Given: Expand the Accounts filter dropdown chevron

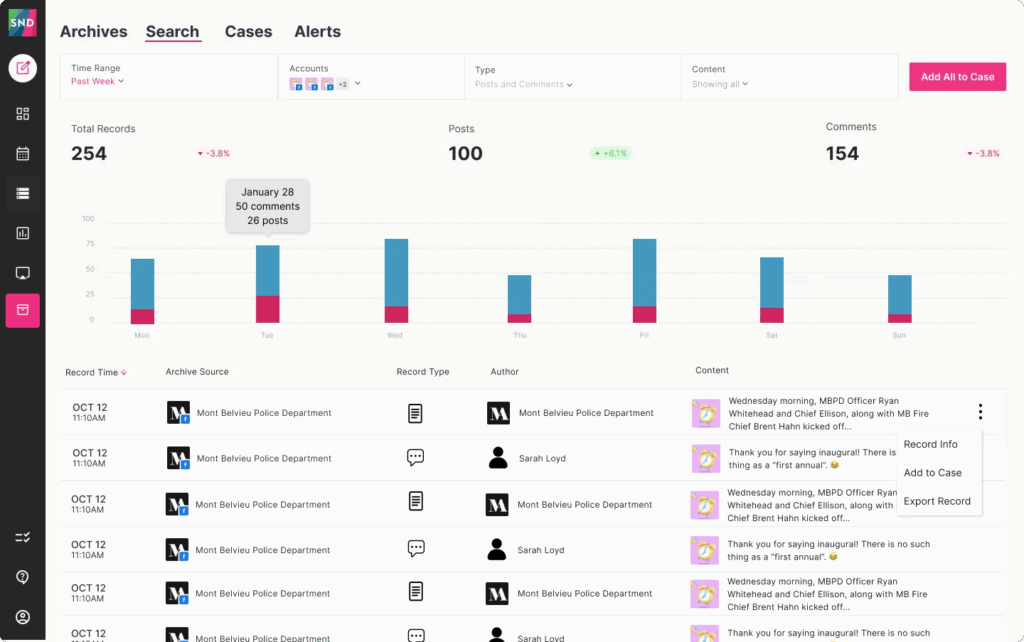Looking at the screenshot, I should [x=357, y=84].
